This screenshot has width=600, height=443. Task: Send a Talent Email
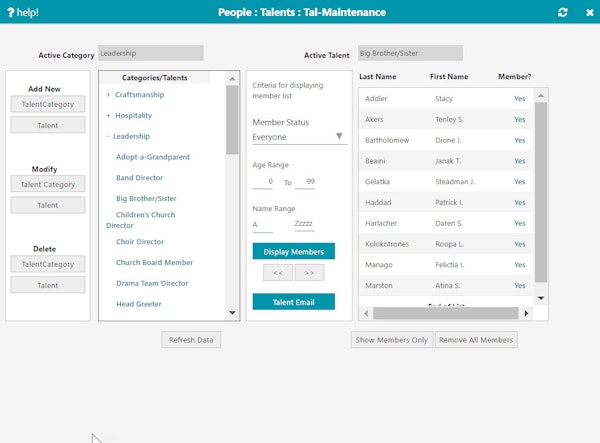click(293, 302)
